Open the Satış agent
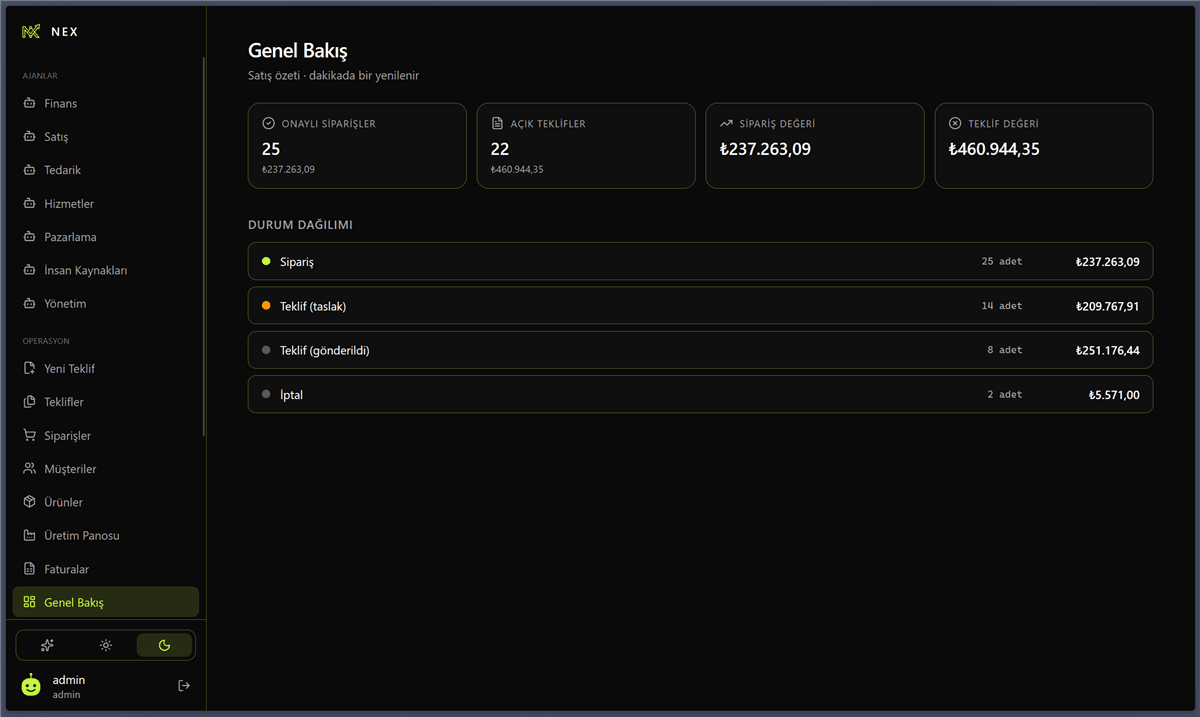The height and width of the screenshot is (717, 1200). [105, 137]
